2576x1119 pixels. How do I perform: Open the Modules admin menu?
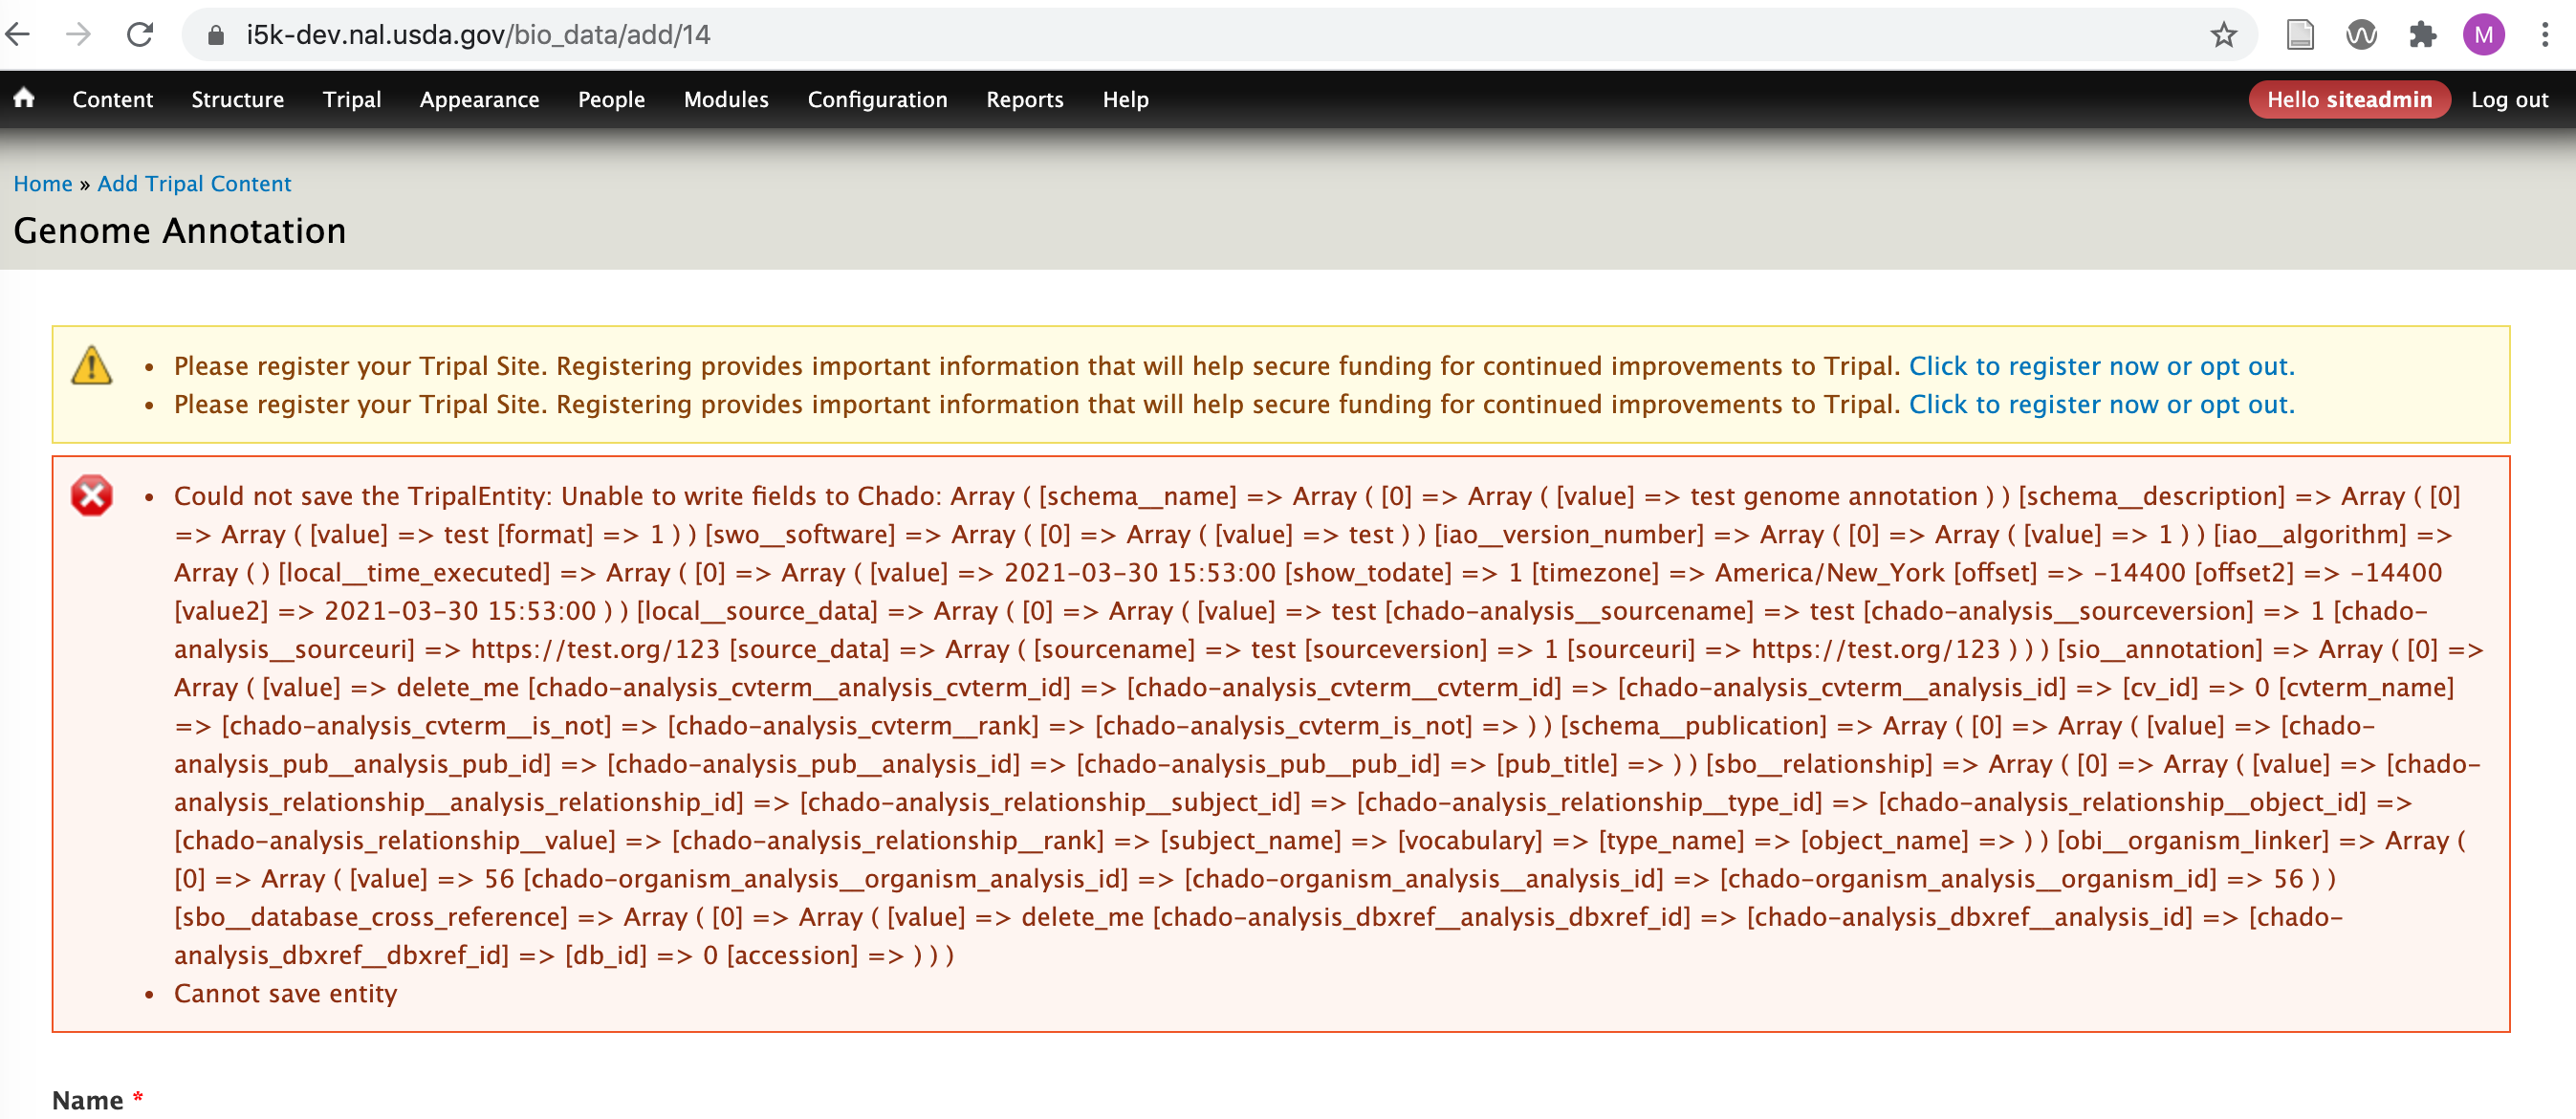(x=726, y=99)
